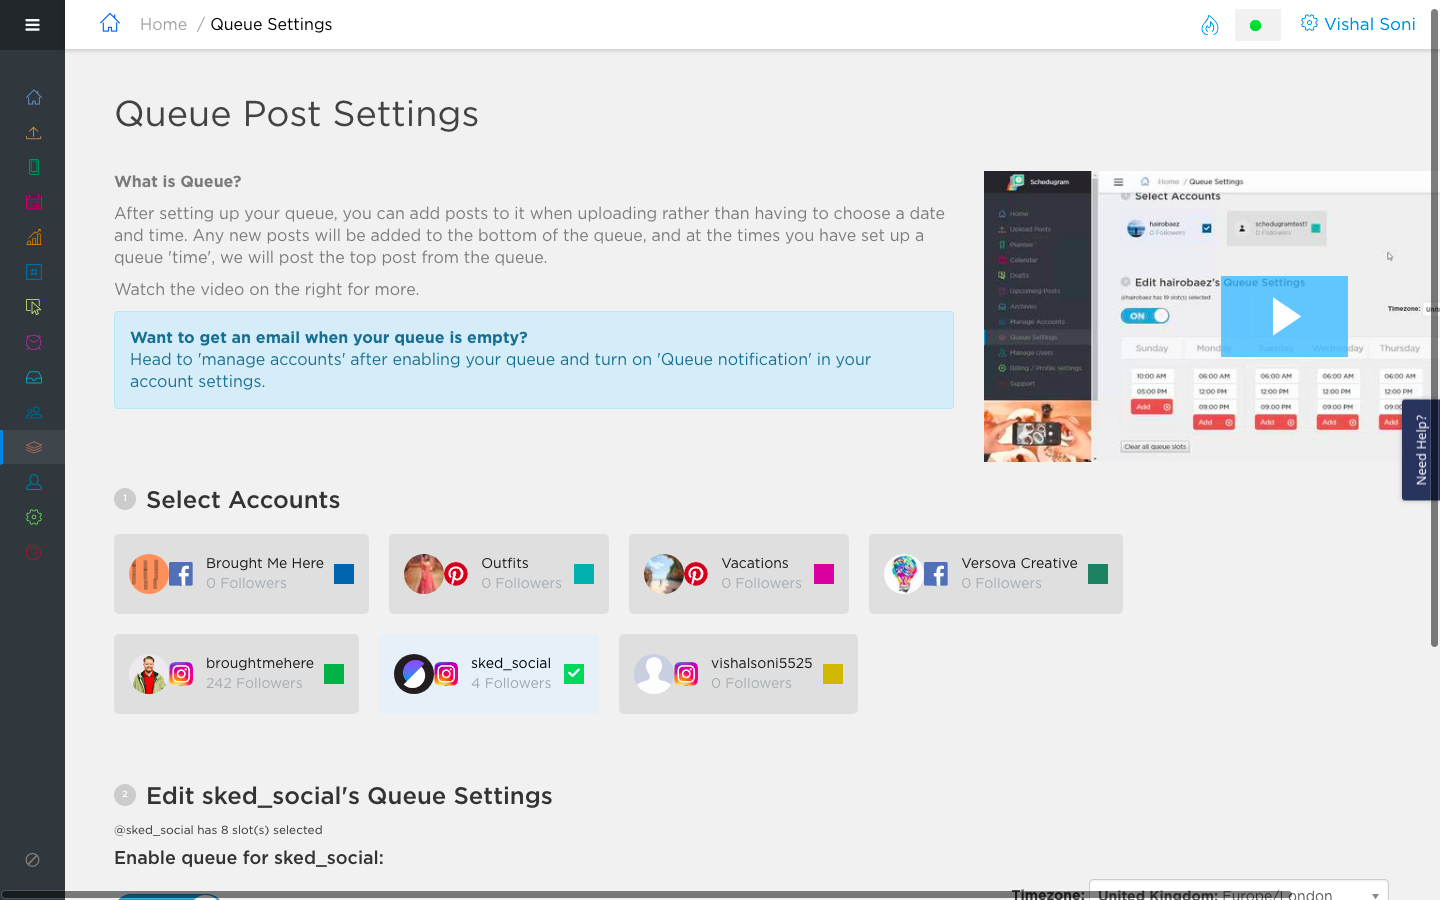This screenshot has height=900, width=1440.
Task: Click the "Want to get an email" notice heading
Action: point(329,338)
